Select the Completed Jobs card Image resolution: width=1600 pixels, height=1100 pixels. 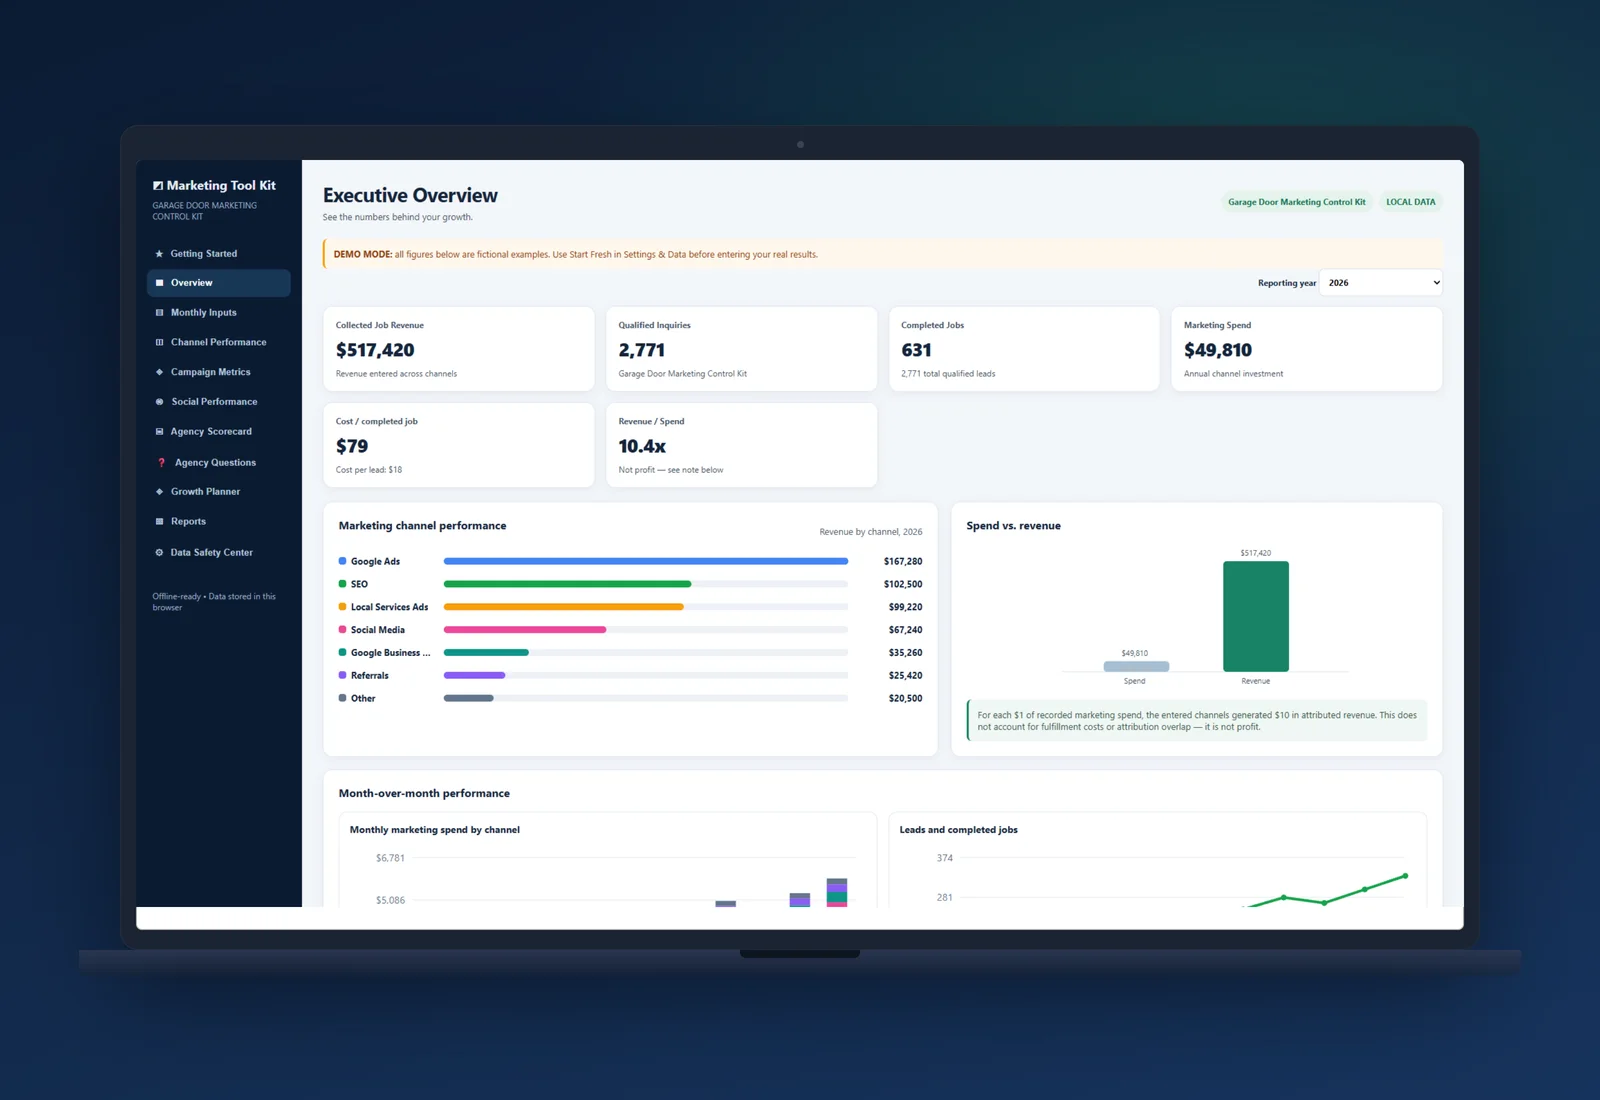pos(1024,349)
